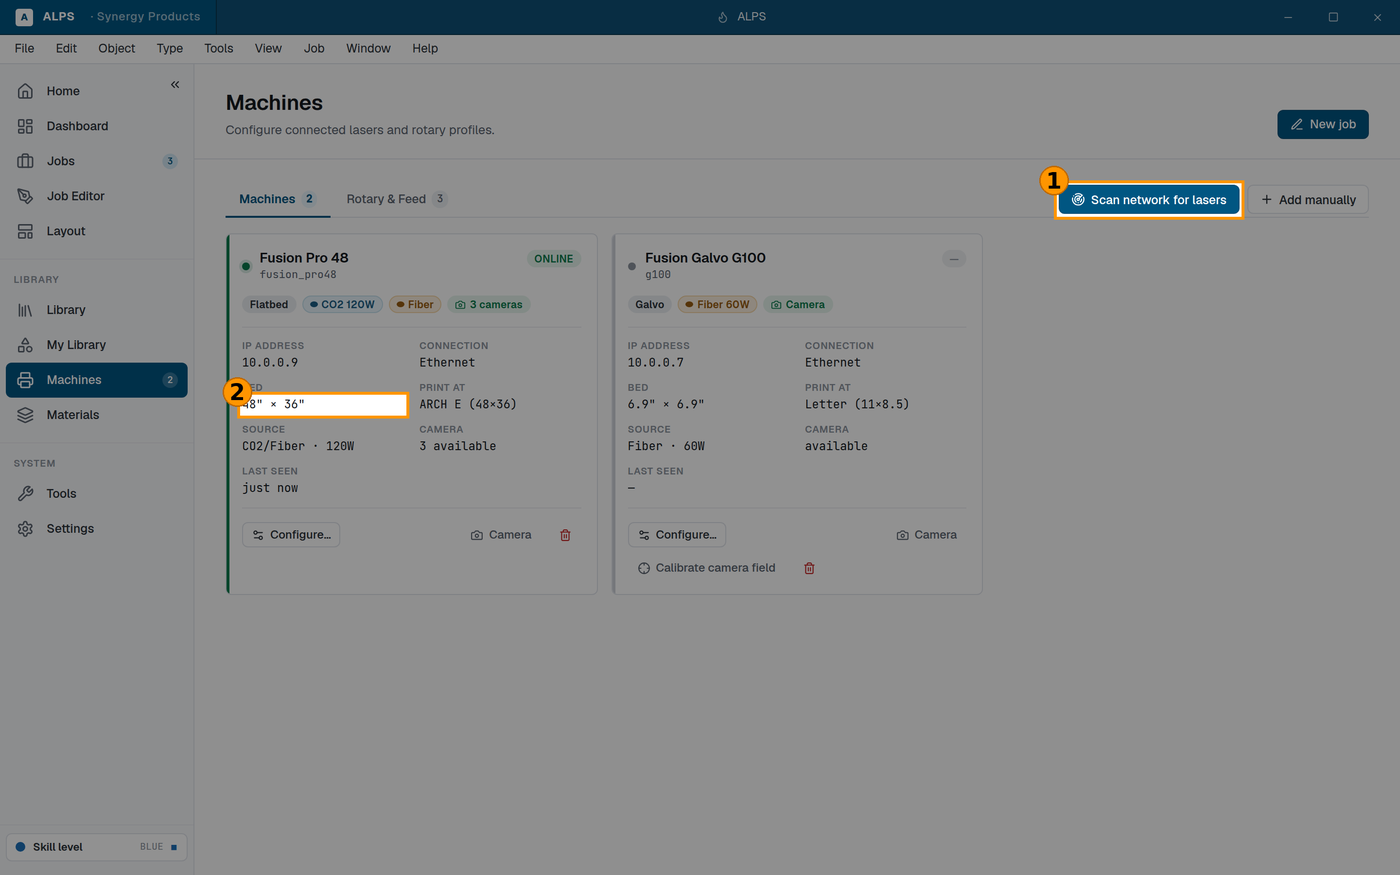Click the ONLINE badge on Fusion Pro 48
The height and width of the screenshot is (875, 1400).
[554, 259]
